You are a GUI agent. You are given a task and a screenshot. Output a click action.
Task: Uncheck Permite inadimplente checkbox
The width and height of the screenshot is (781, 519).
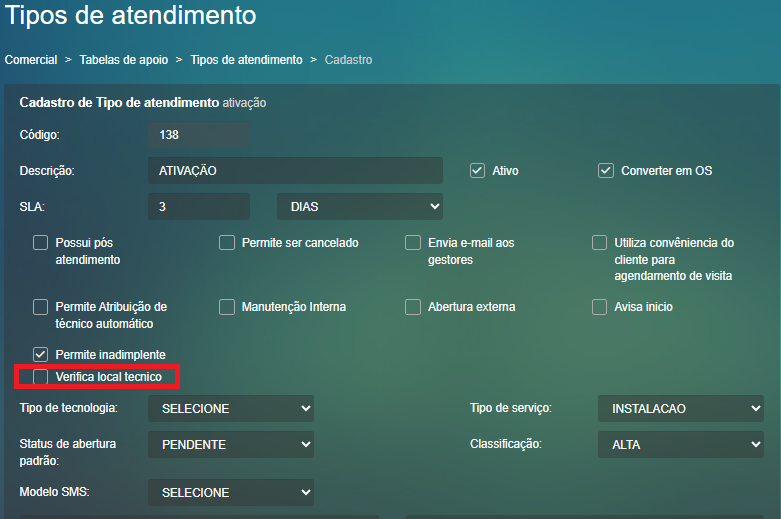[40, 355]
